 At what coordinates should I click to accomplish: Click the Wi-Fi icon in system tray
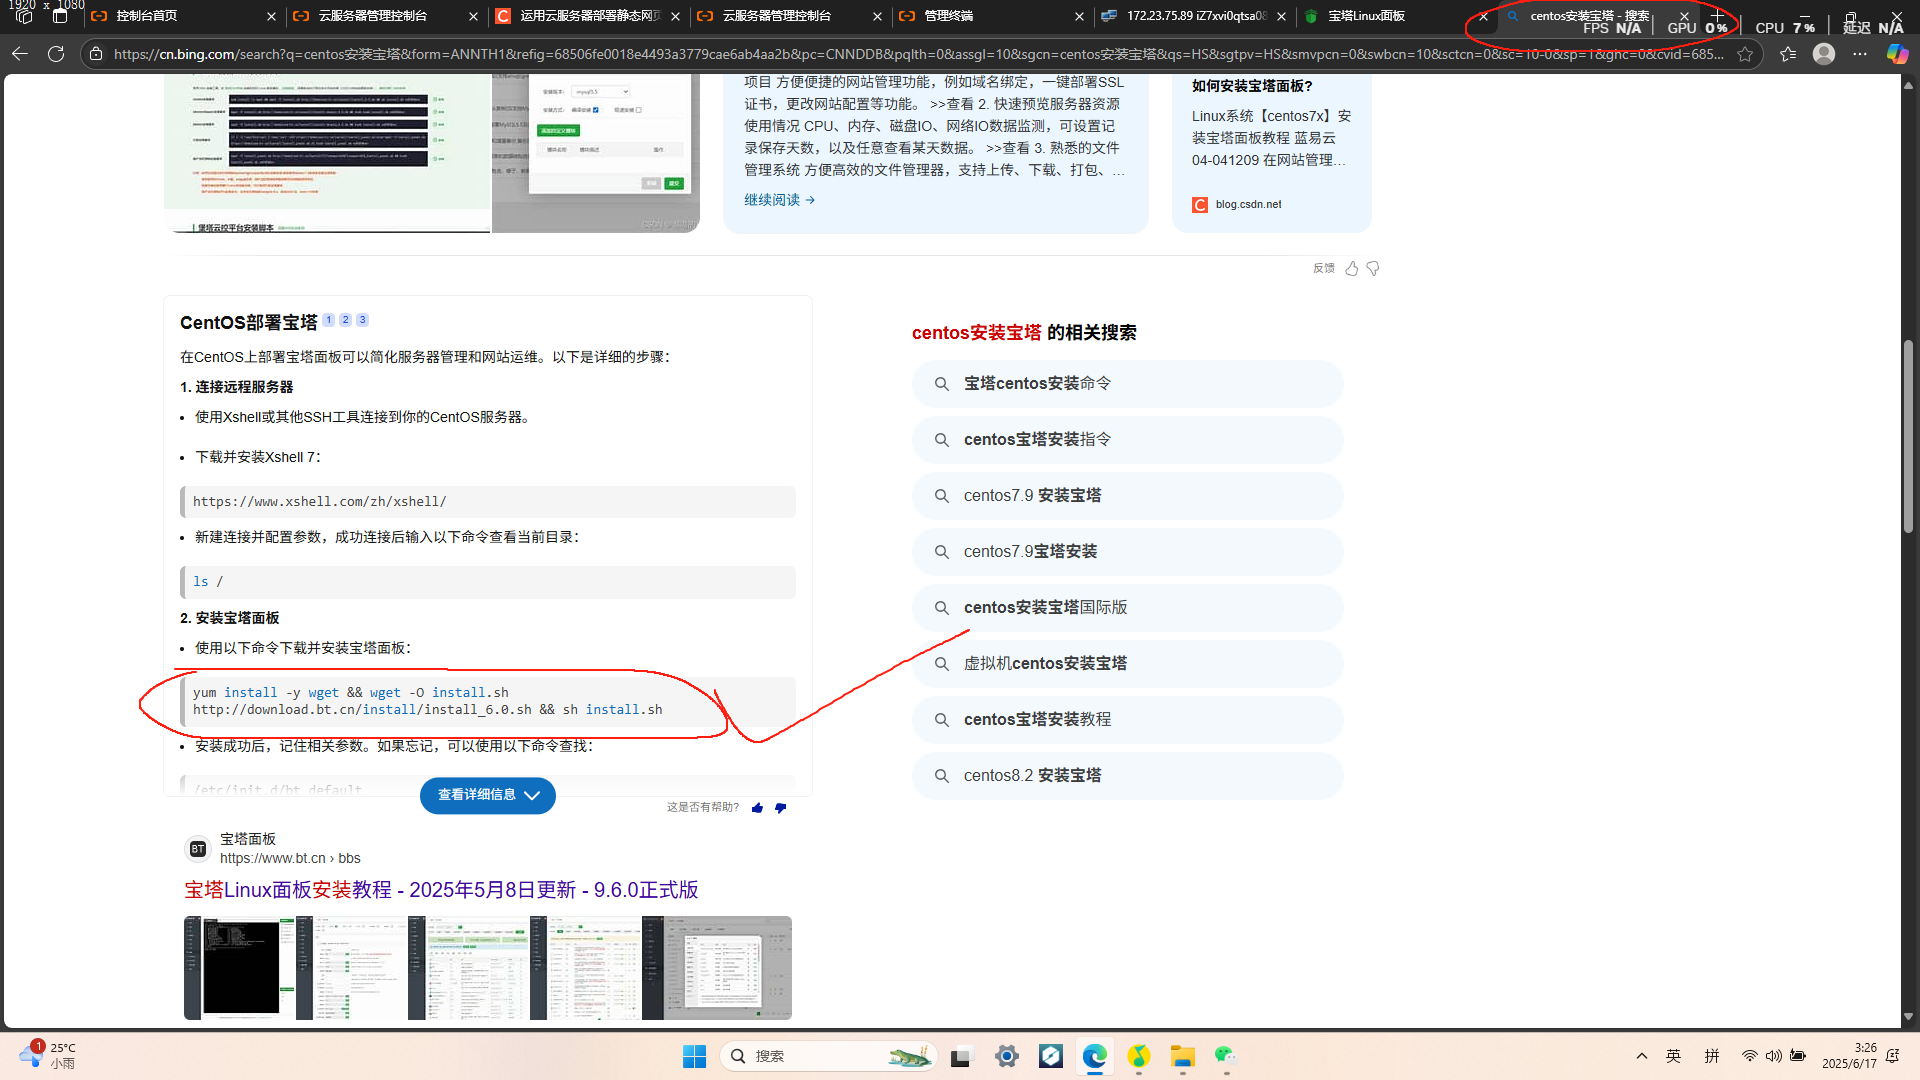coord(1749,1056)
